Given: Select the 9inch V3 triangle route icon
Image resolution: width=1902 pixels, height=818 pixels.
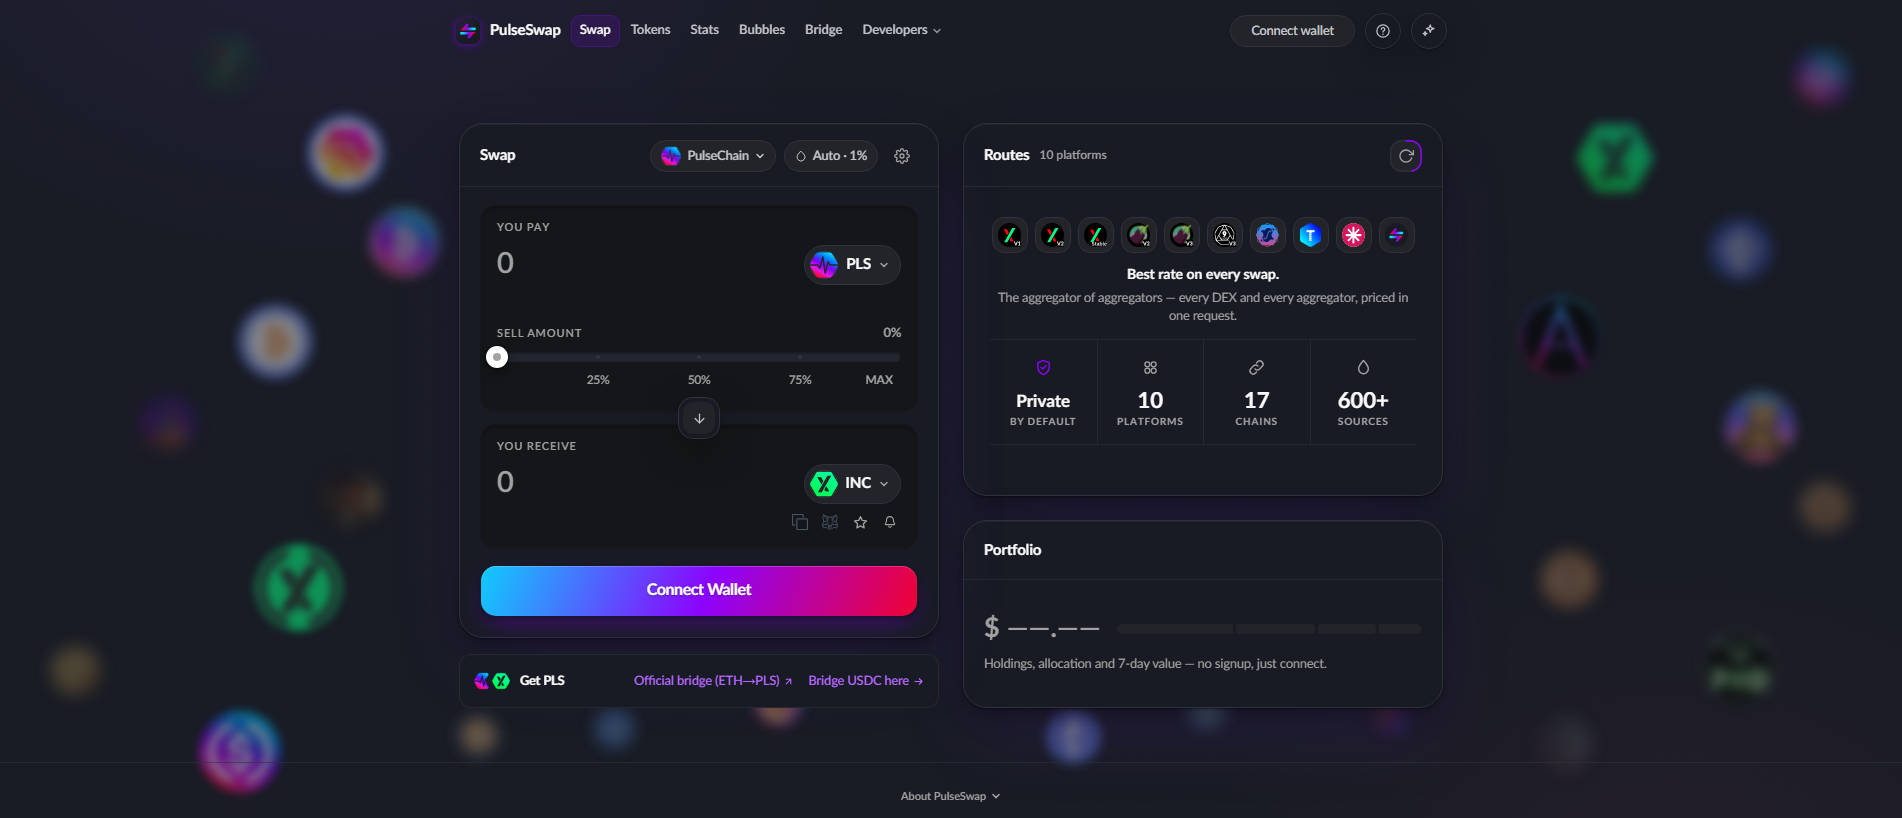Looking at the screenshot, I should pos(1225,235).
